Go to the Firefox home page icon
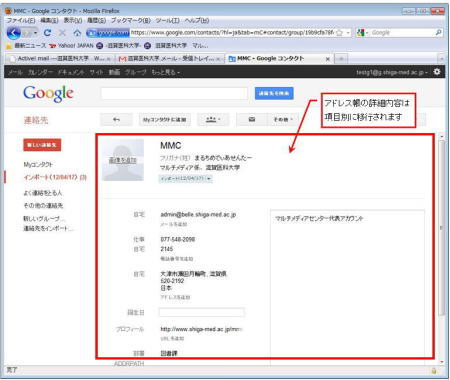Viewport: 450px width, 380px height. click(77, 33)
